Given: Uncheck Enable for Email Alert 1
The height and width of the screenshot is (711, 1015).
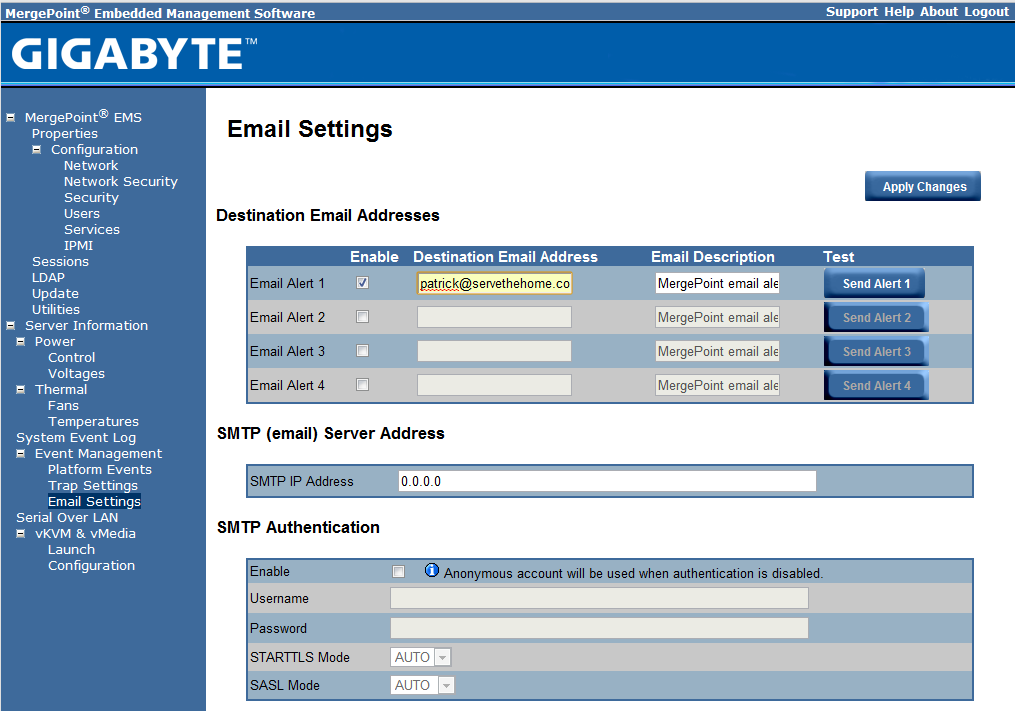Looking at the screenshot, I should 362,282.
